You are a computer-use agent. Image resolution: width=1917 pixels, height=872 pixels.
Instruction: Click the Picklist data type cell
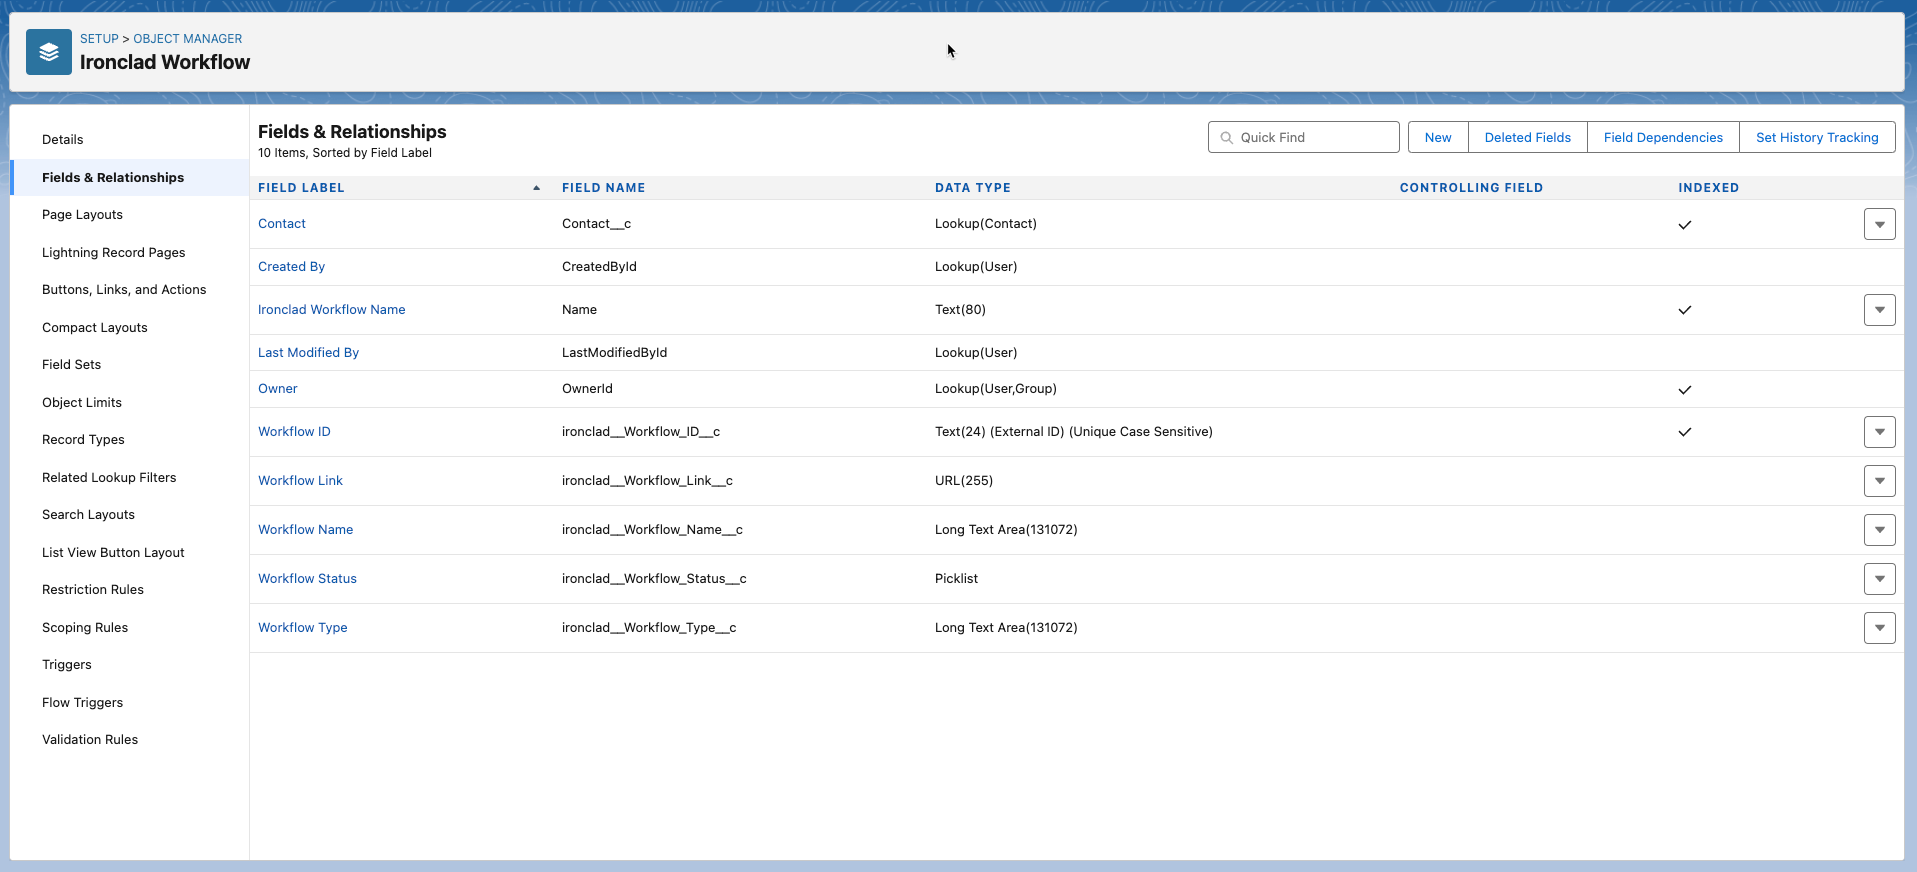tap(956, 579)
